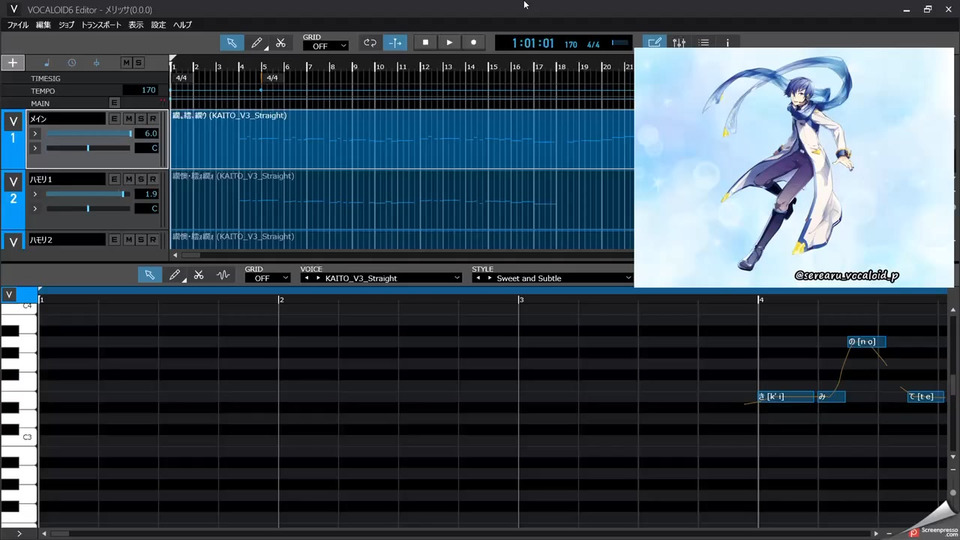Open ジョブ menu

tap(66, 24)
